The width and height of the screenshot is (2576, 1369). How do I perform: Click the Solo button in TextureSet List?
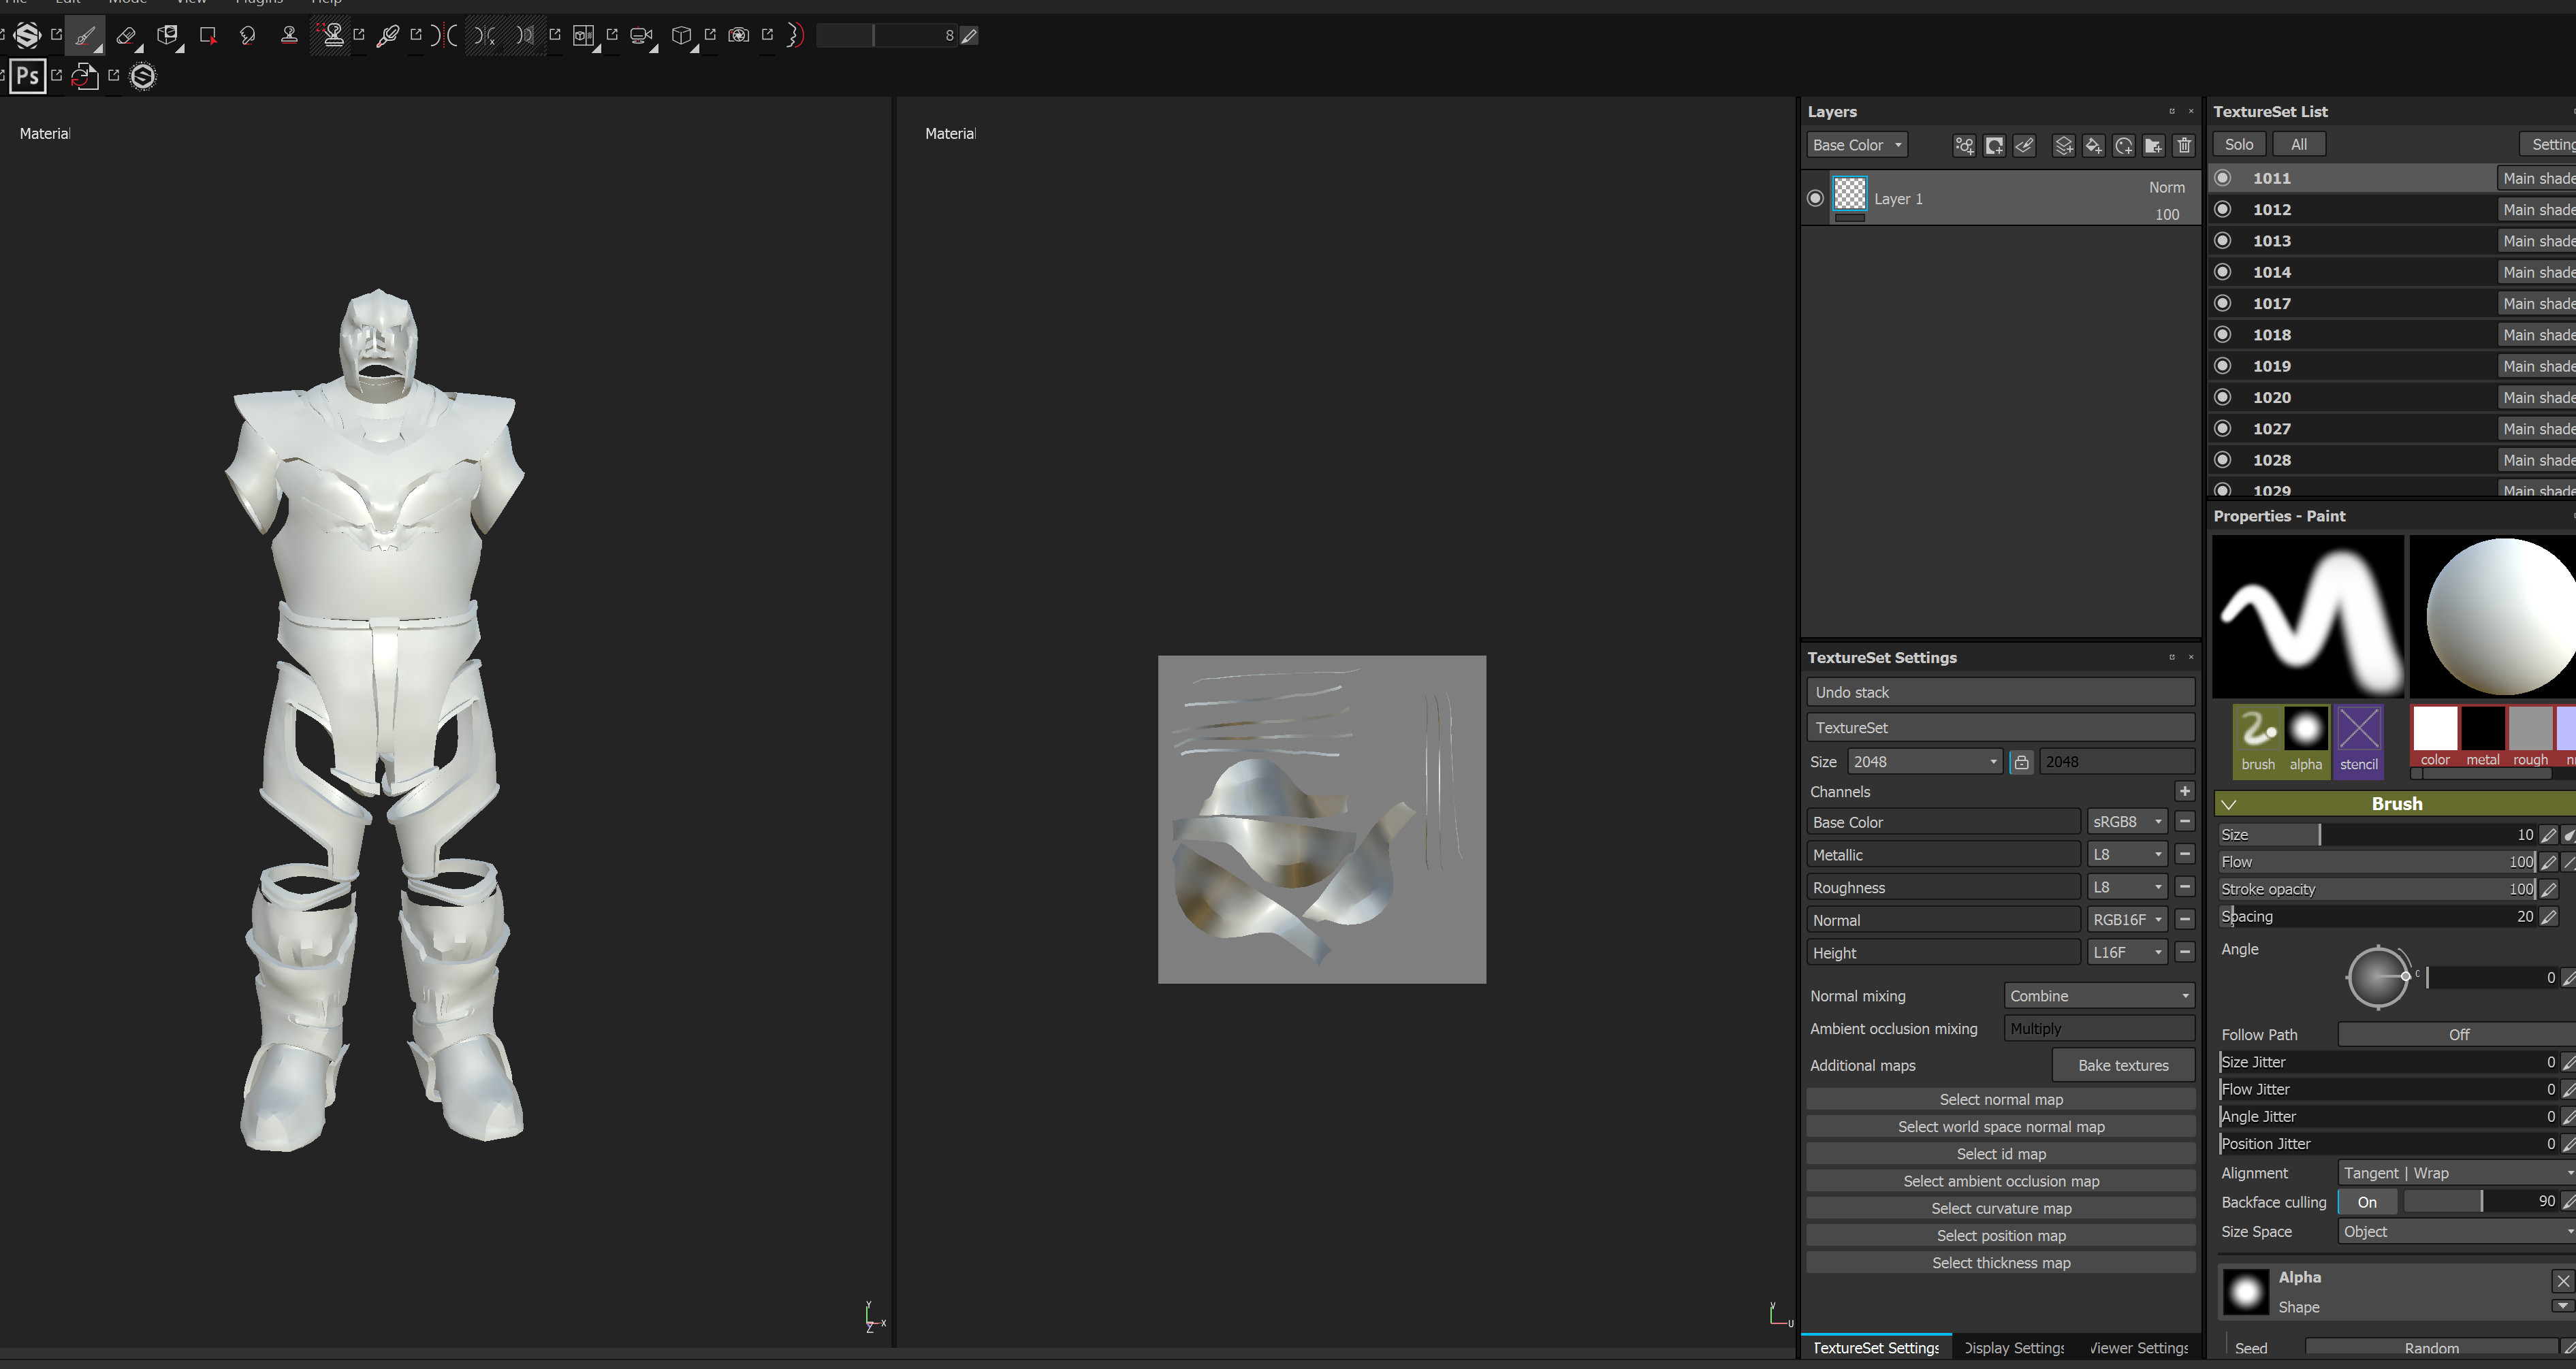coord(2239,145)
